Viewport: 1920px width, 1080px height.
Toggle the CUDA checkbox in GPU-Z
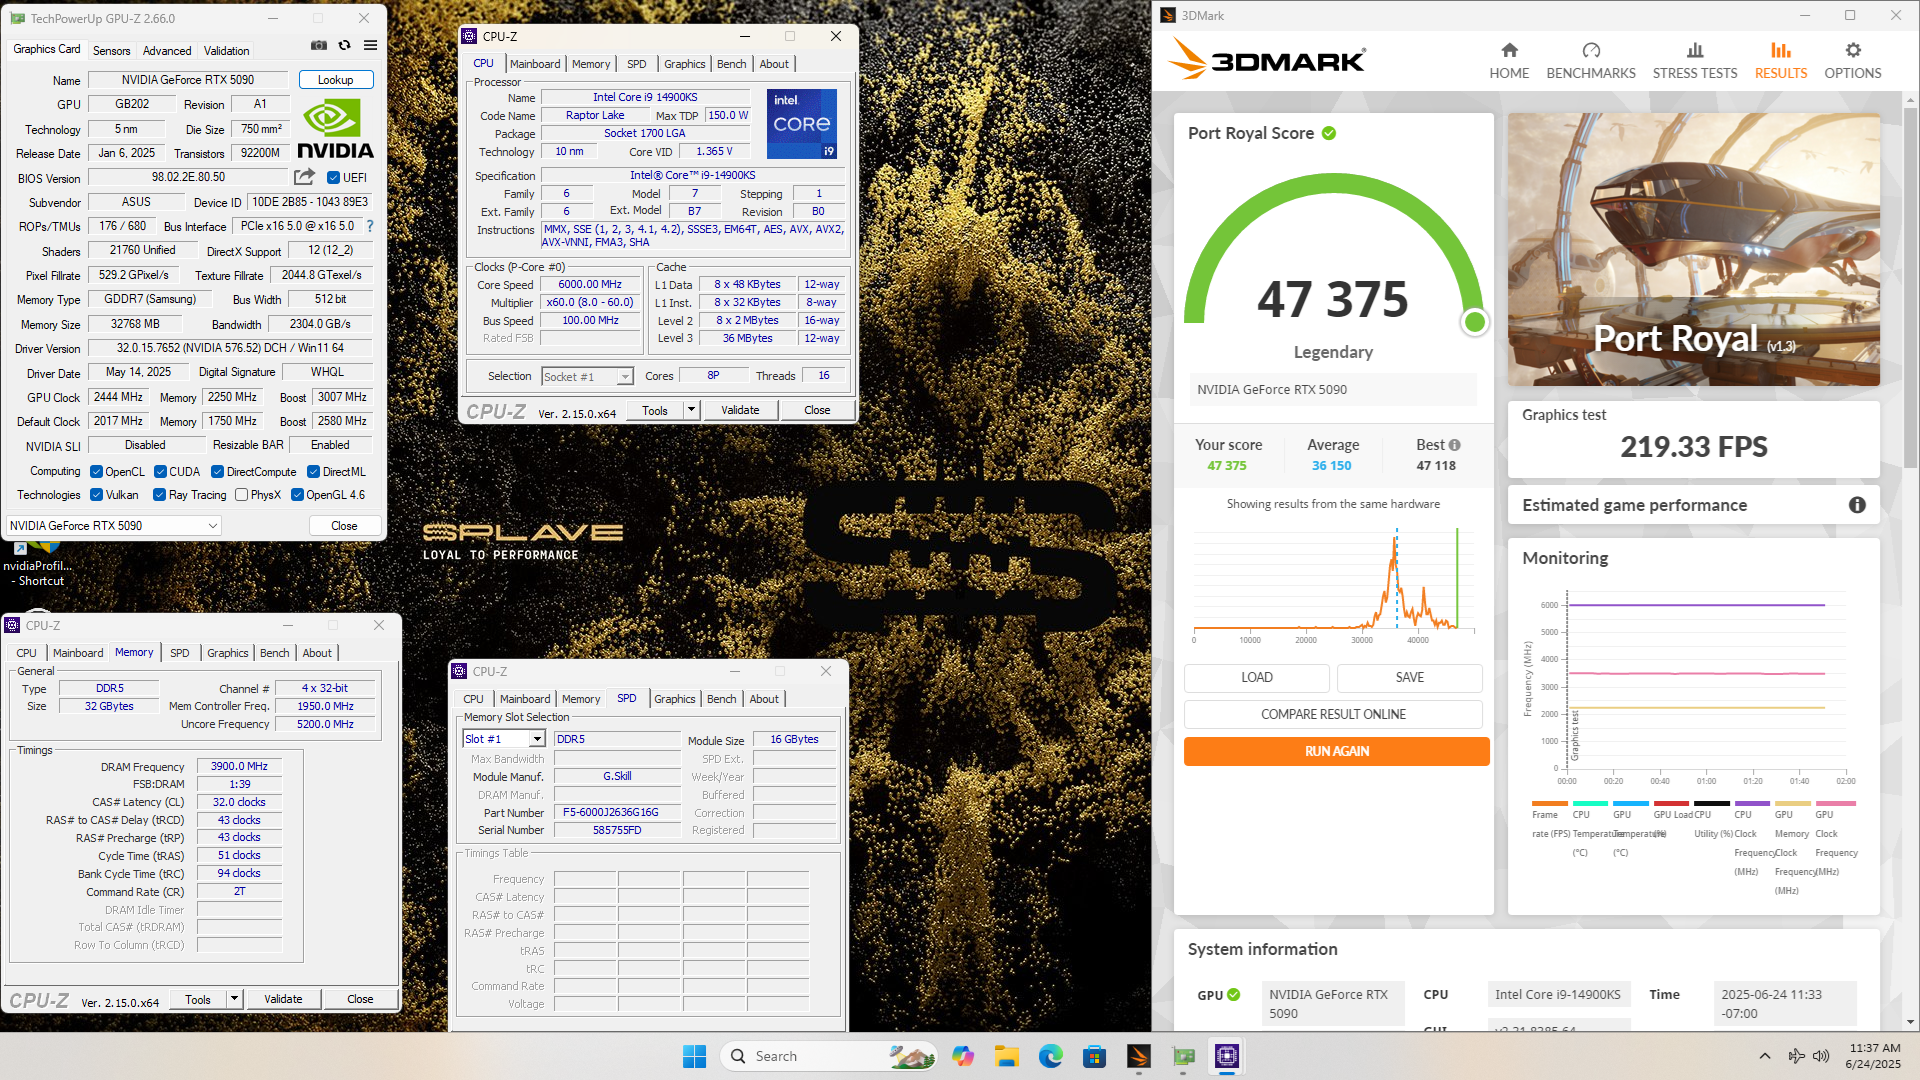pos(160,471)
